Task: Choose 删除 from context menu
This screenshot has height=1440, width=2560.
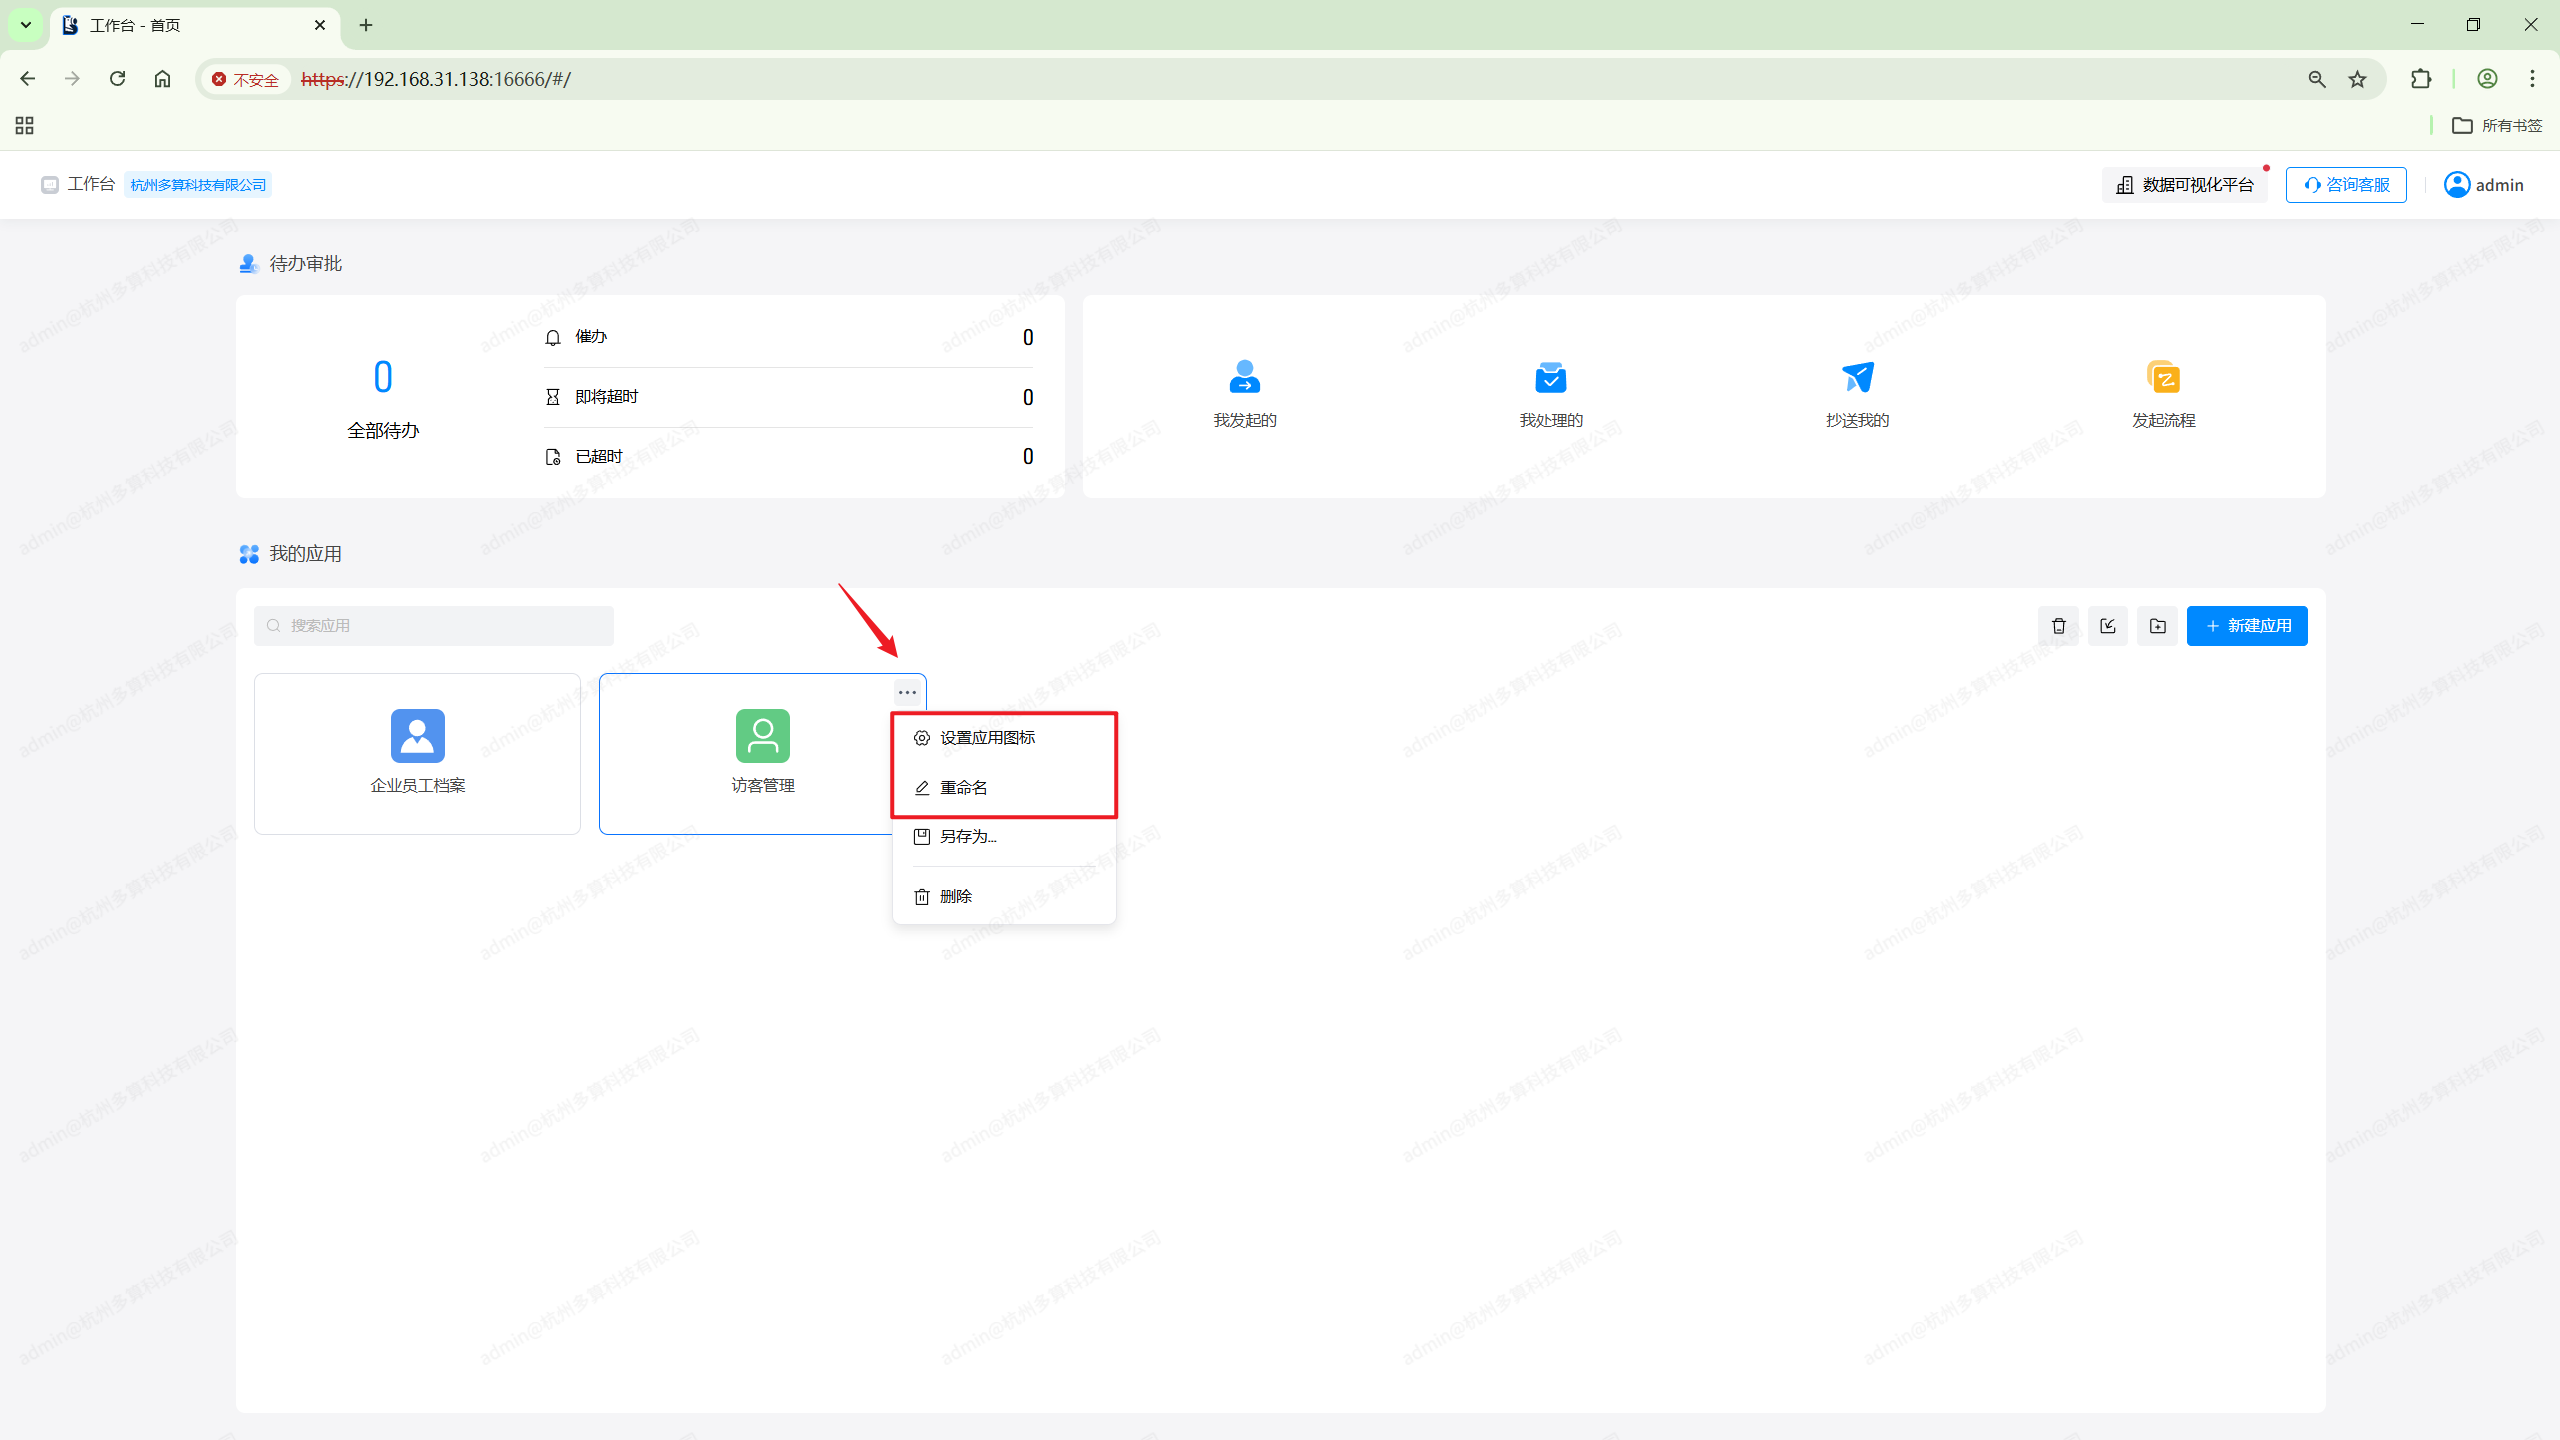Action: pos(955,897)
